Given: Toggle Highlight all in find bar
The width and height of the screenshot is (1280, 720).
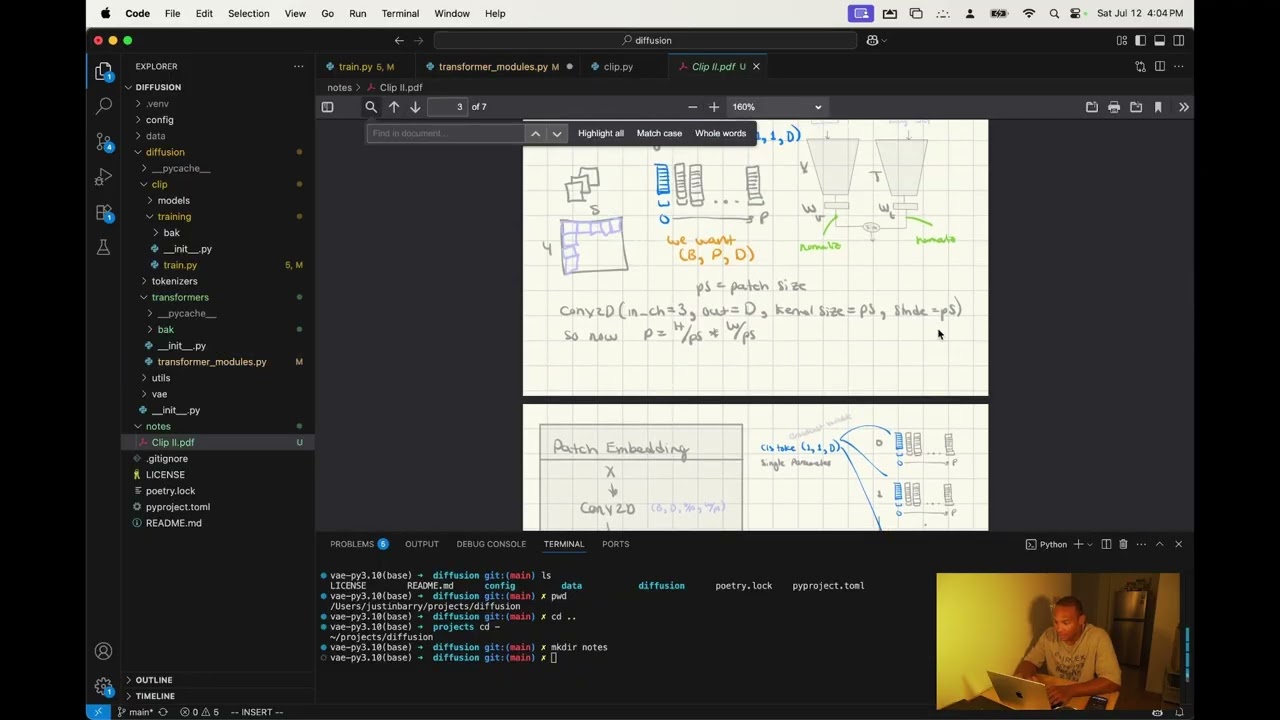Looking at the screenshot, I should click(x=601, y=133).
